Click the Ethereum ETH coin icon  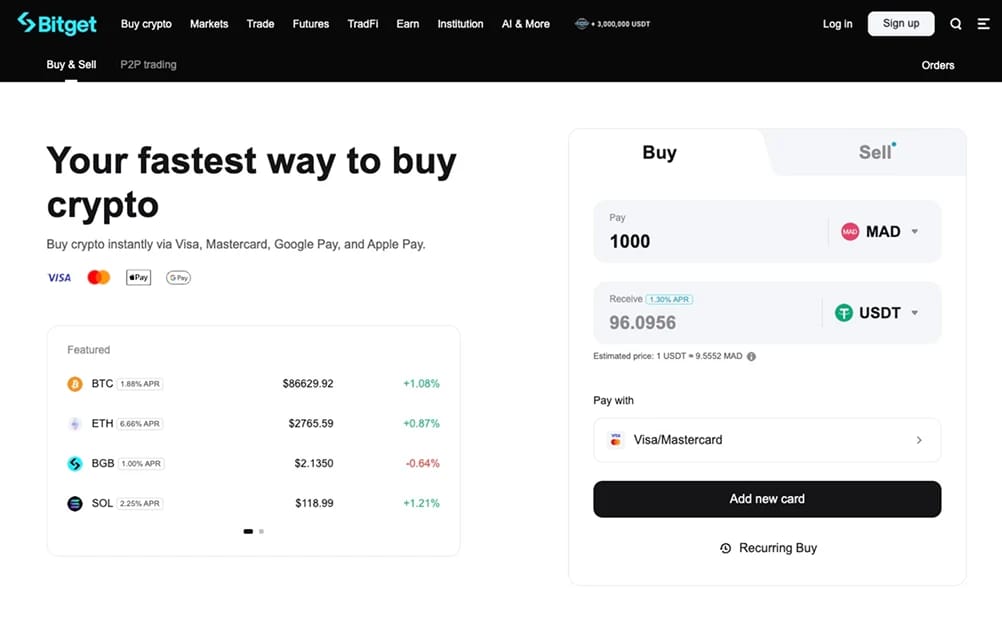tap(75, 424)
